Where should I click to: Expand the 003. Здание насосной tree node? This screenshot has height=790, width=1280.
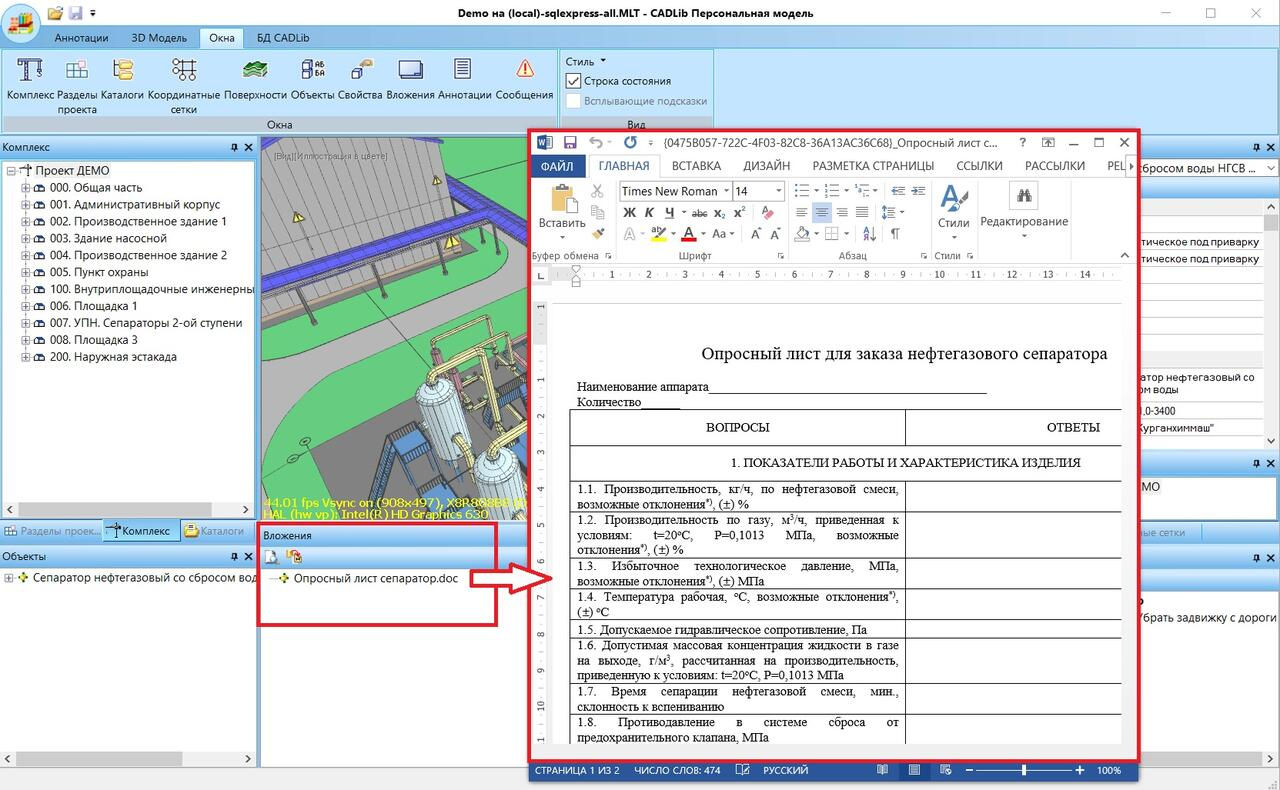point(26,239)
